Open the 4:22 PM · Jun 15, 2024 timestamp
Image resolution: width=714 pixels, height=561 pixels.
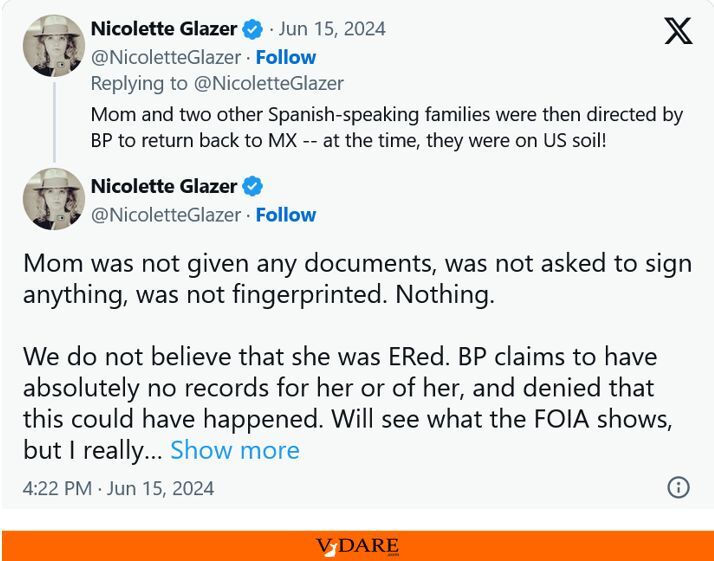(118, 489)
